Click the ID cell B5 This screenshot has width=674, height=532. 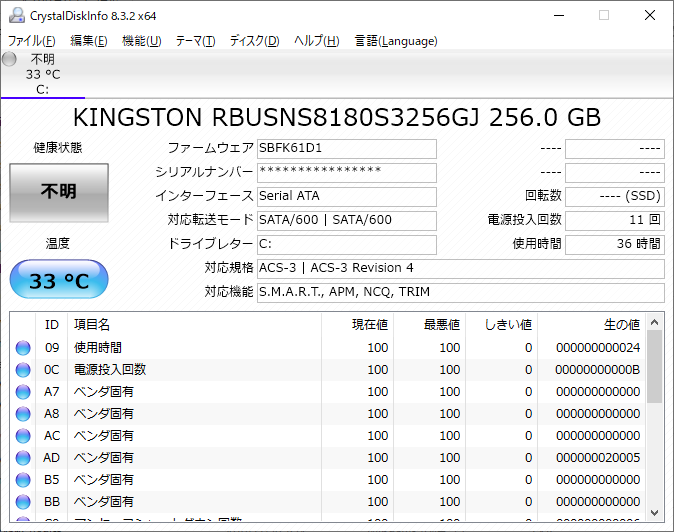point(52,480)
